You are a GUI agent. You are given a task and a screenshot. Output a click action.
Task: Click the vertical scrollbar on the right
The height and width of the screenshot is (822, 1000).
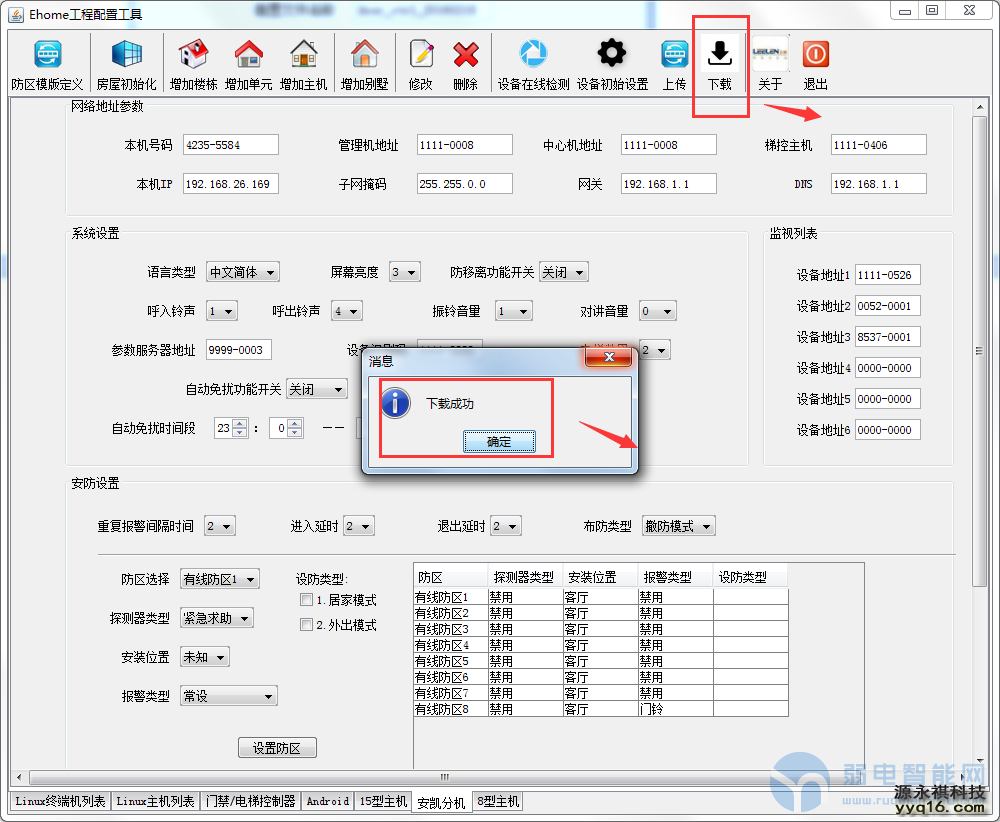980,350
